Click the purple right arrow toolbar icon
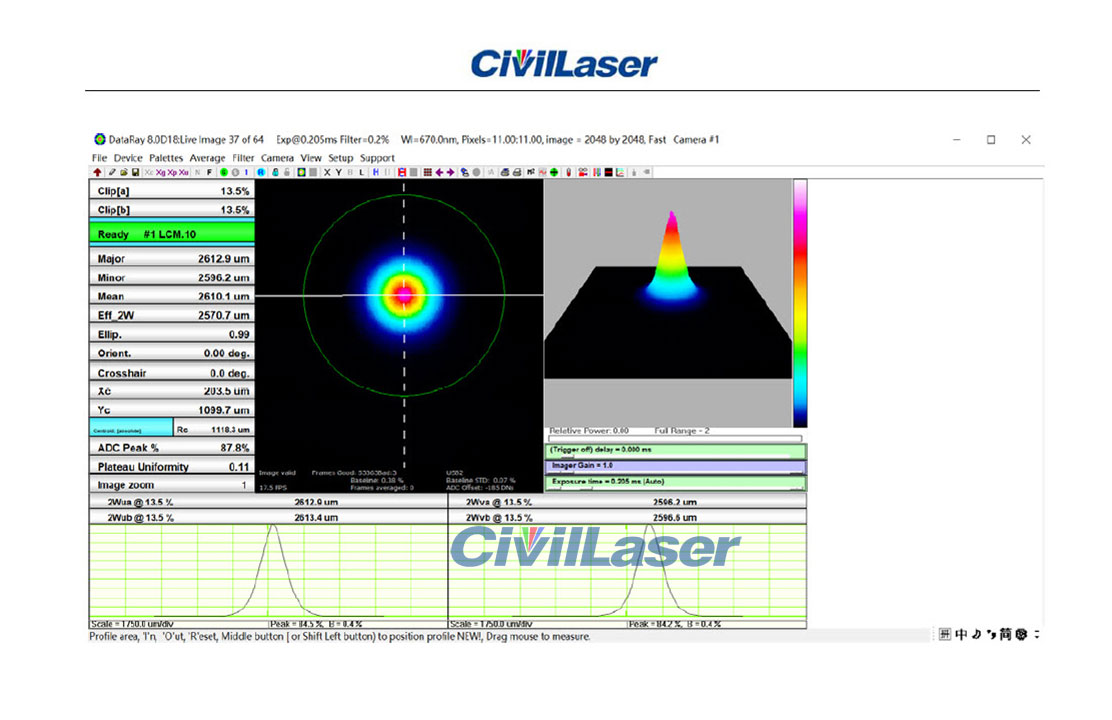This screenshot has width=1112, height=720. tap(450, 172)
